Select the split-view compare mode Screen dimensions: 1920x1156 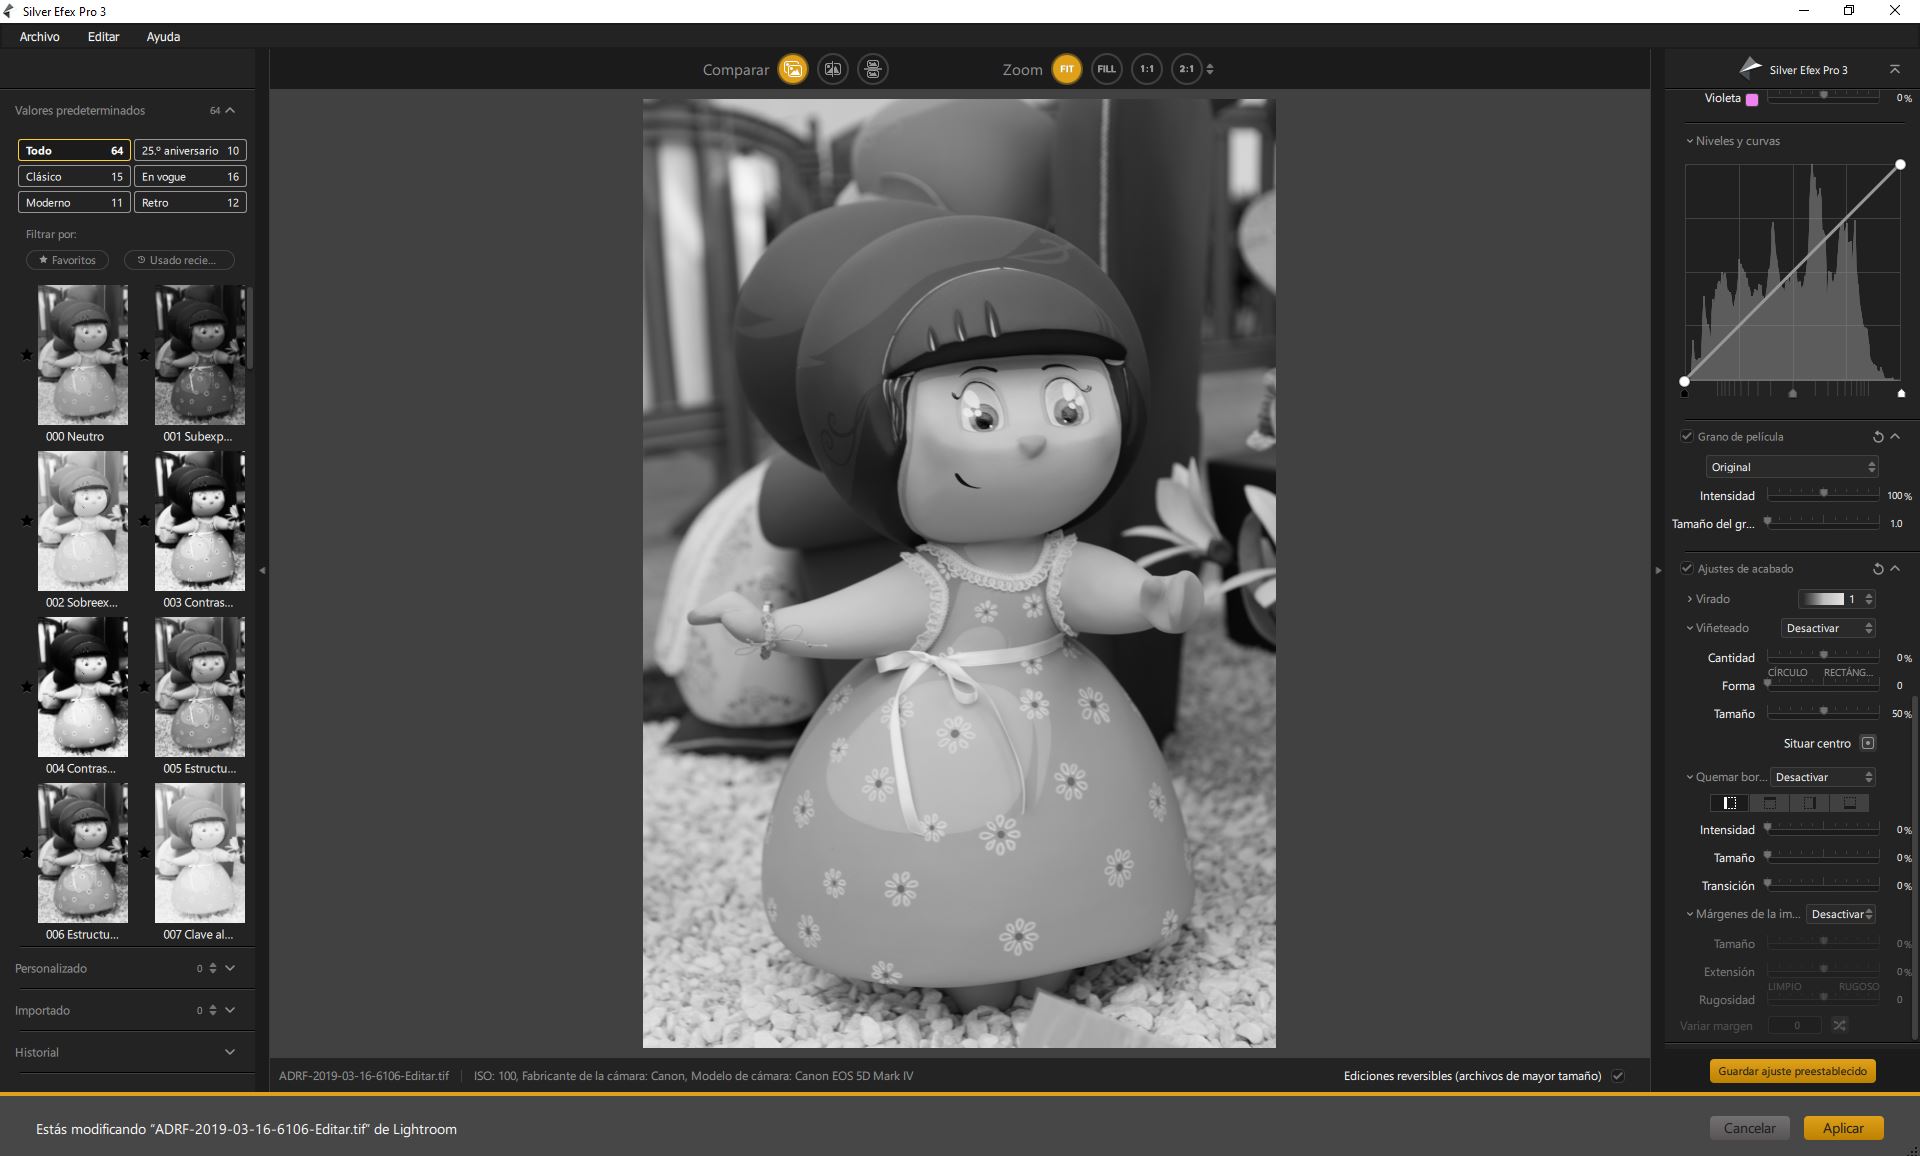pos(833,69)
